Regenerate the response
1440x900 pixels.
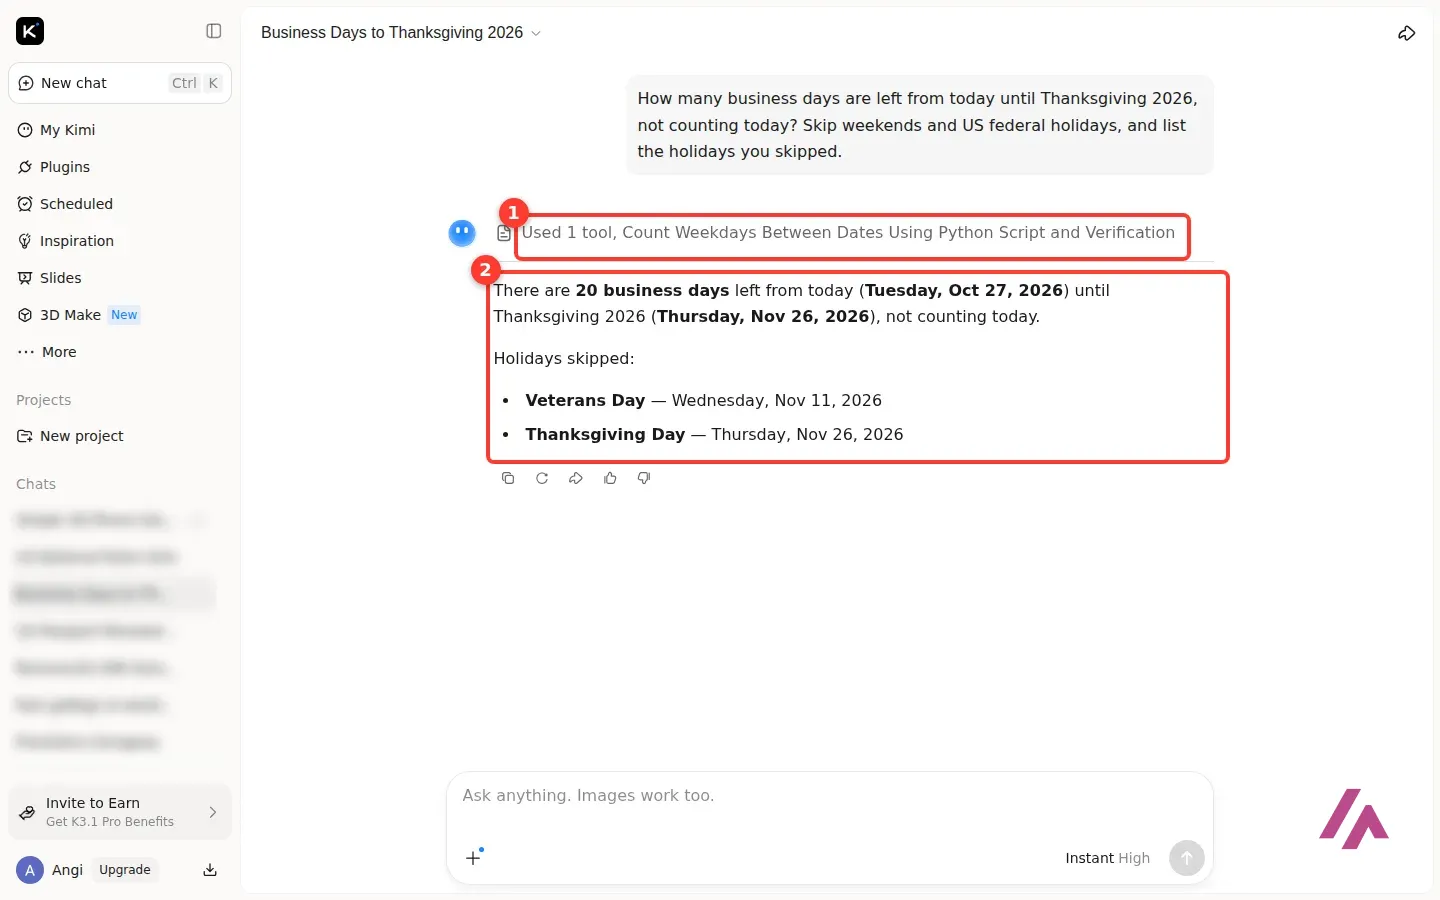[x=542, y=478]
